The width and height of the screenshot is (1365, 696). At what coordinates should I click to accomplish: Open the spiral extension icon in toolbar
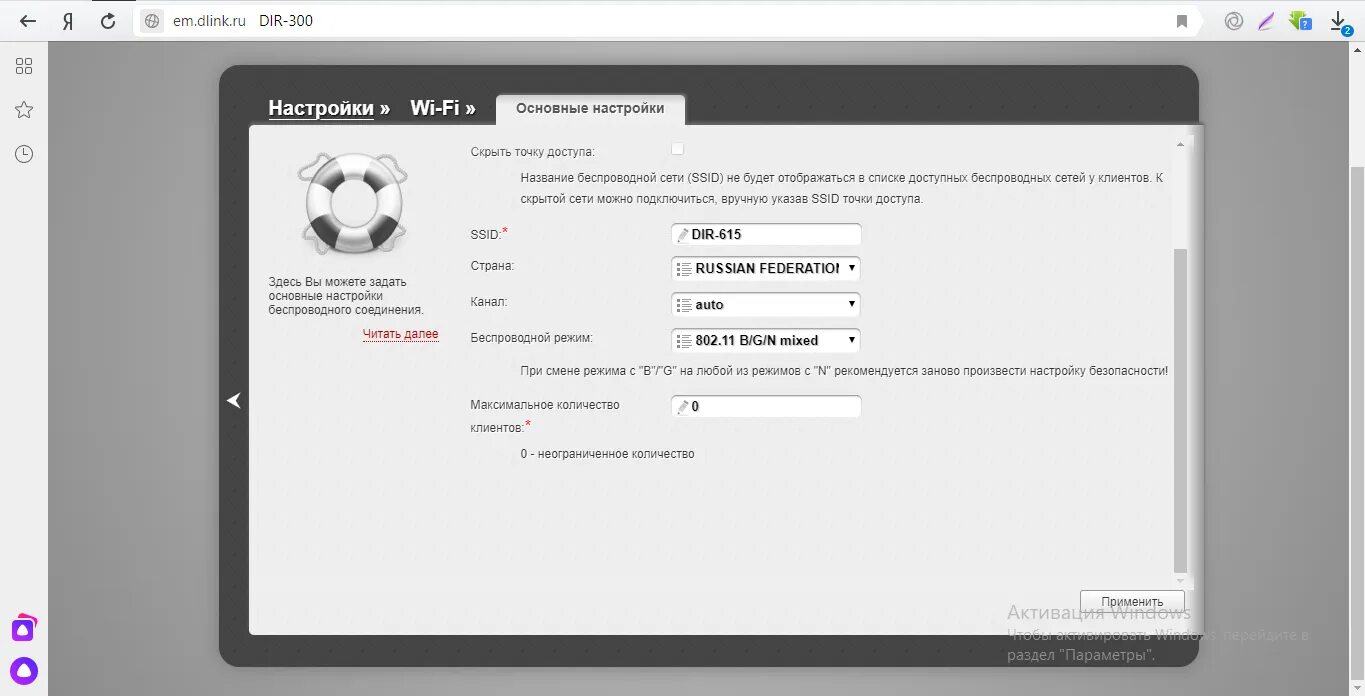point(1234,21)
